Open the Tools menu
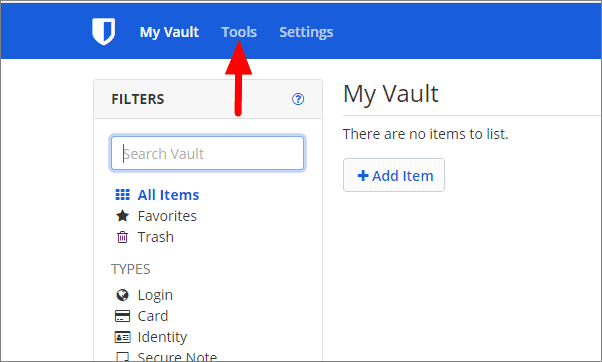Viewport: 602px width, 362px height. (x=239, y=32)
